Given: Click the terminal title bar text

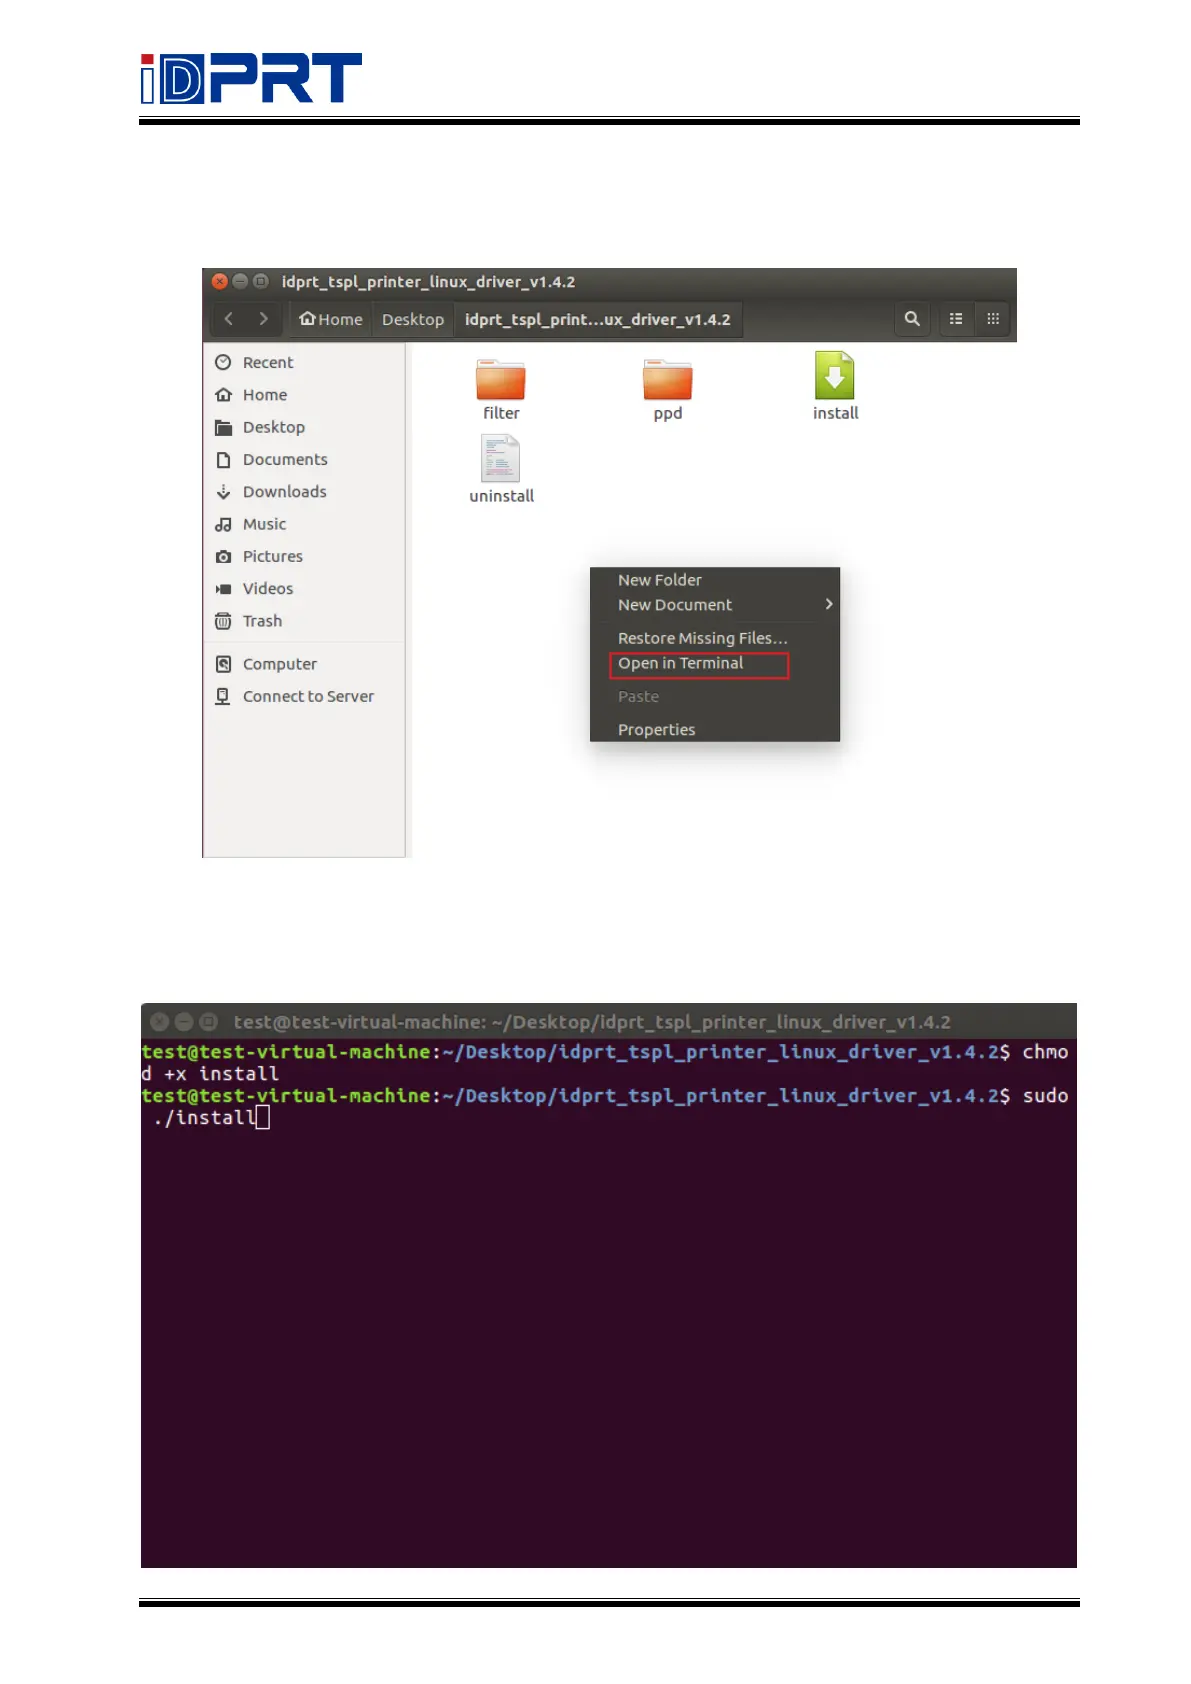Looking at the screenshot, I should (x=592, y=1022).
